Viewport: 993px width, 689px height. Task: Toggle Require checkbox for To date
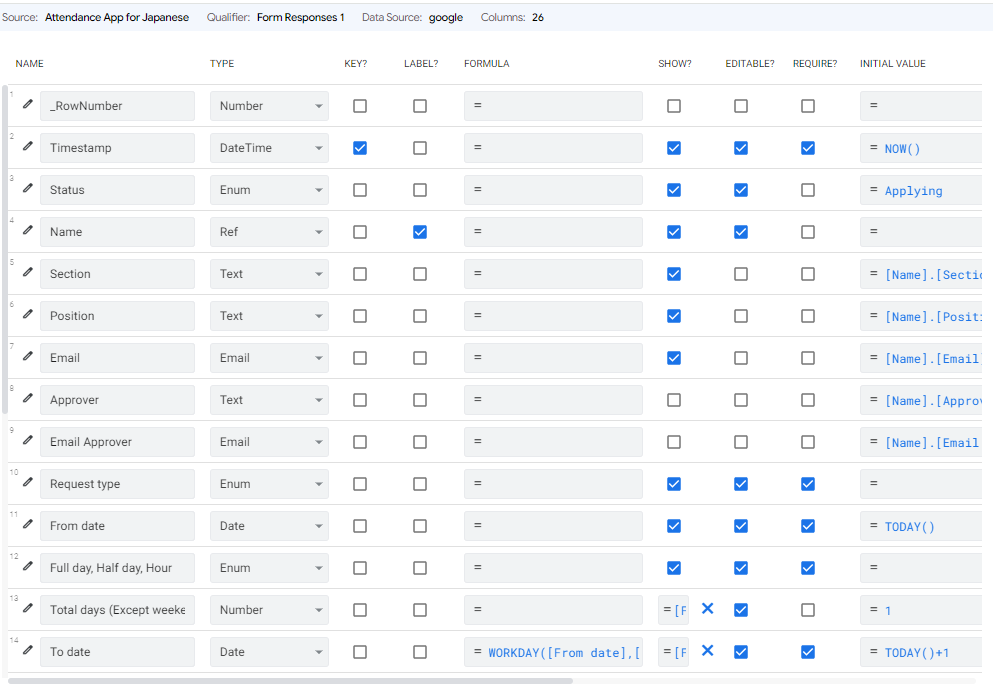pos(808,652)
